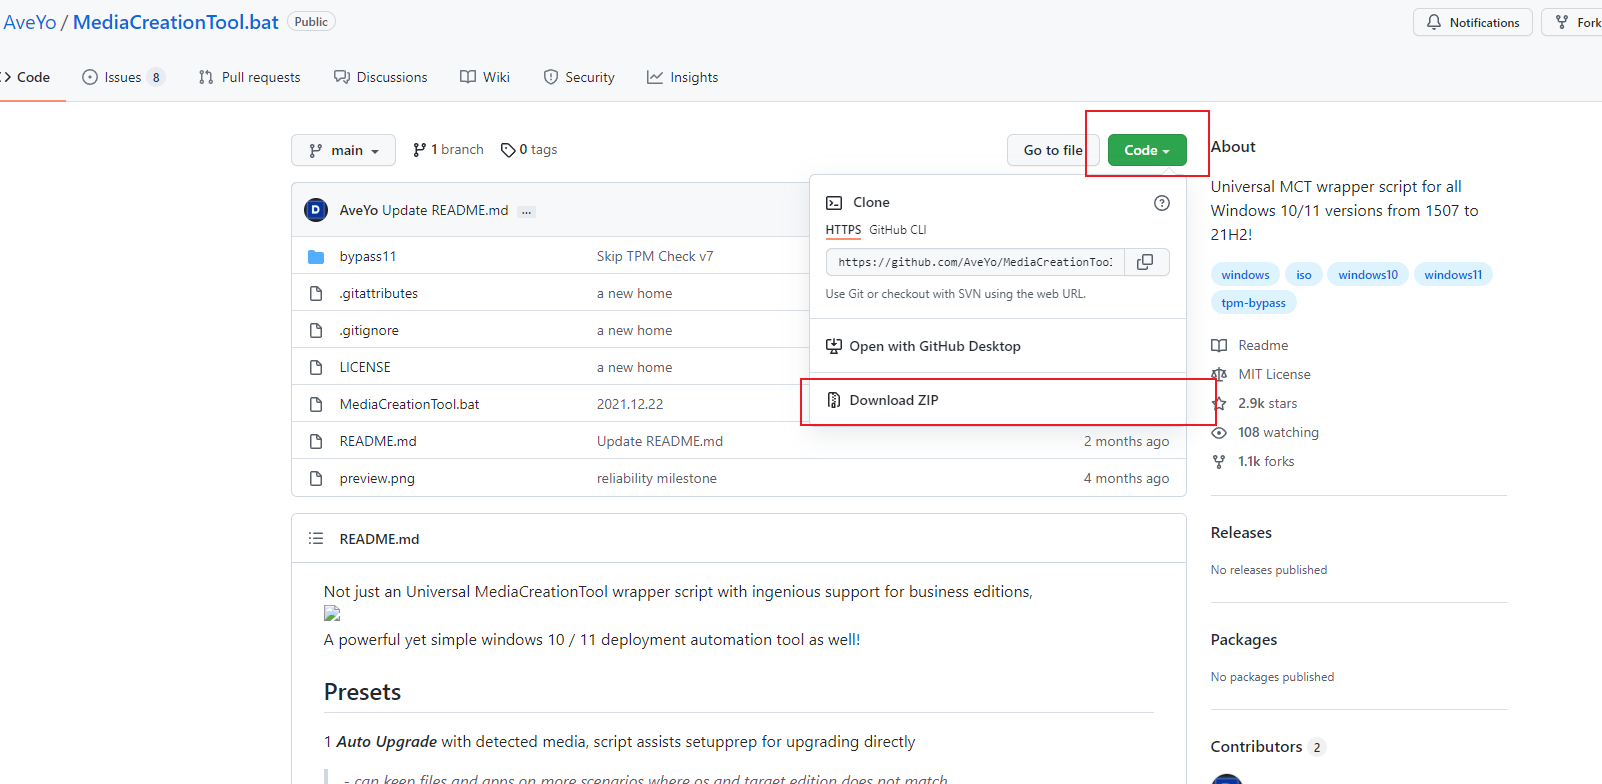This screenshot has height=784, width=1602.
Task: Click the GitHub Desktop icon in dropdown
Action: tap(834, 346)
